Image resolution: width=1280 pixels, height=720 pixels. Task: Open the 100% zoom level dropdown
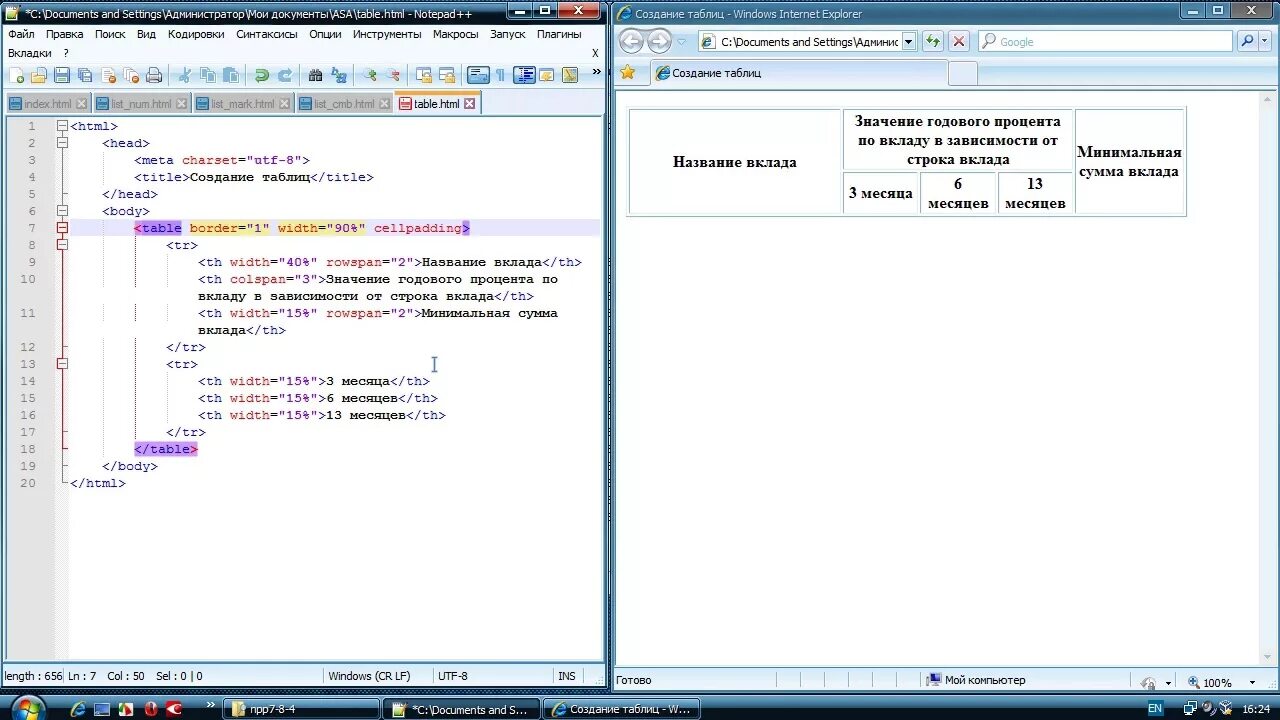(x=1253, y=682)
